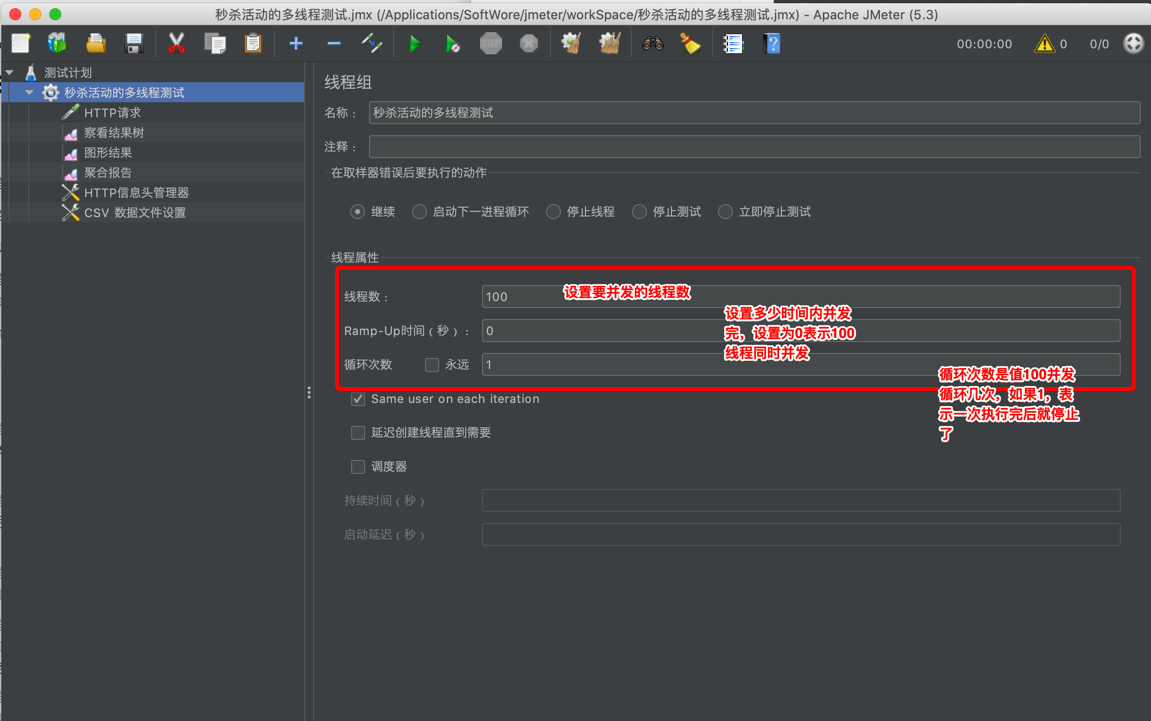Select the 启动下一进程循环 radio option

[419, 211]
